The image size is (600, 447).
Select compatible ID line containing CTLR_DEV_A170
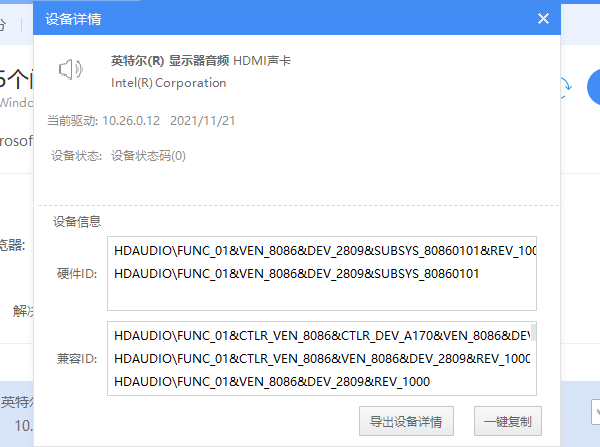click(320, 335)
